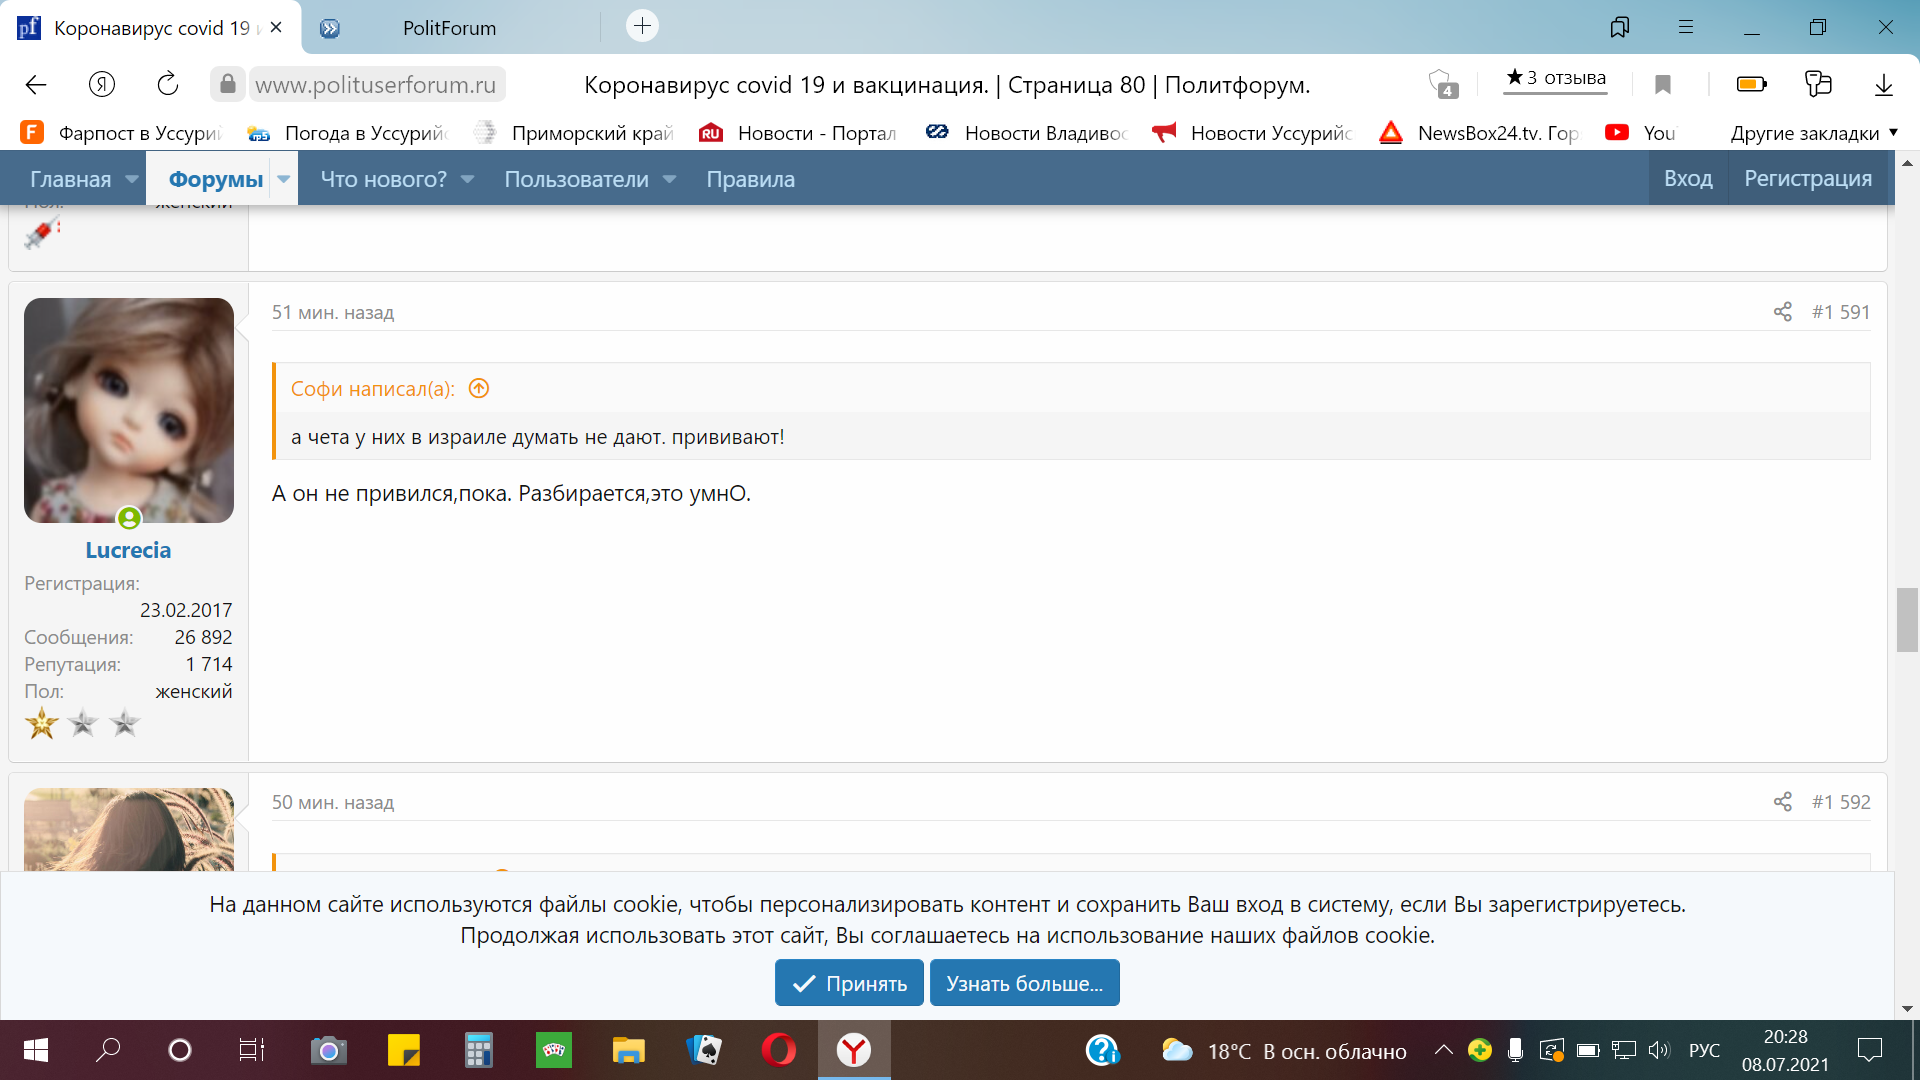
Task: Open Yandex home button icon
Action: coord(102,85)
